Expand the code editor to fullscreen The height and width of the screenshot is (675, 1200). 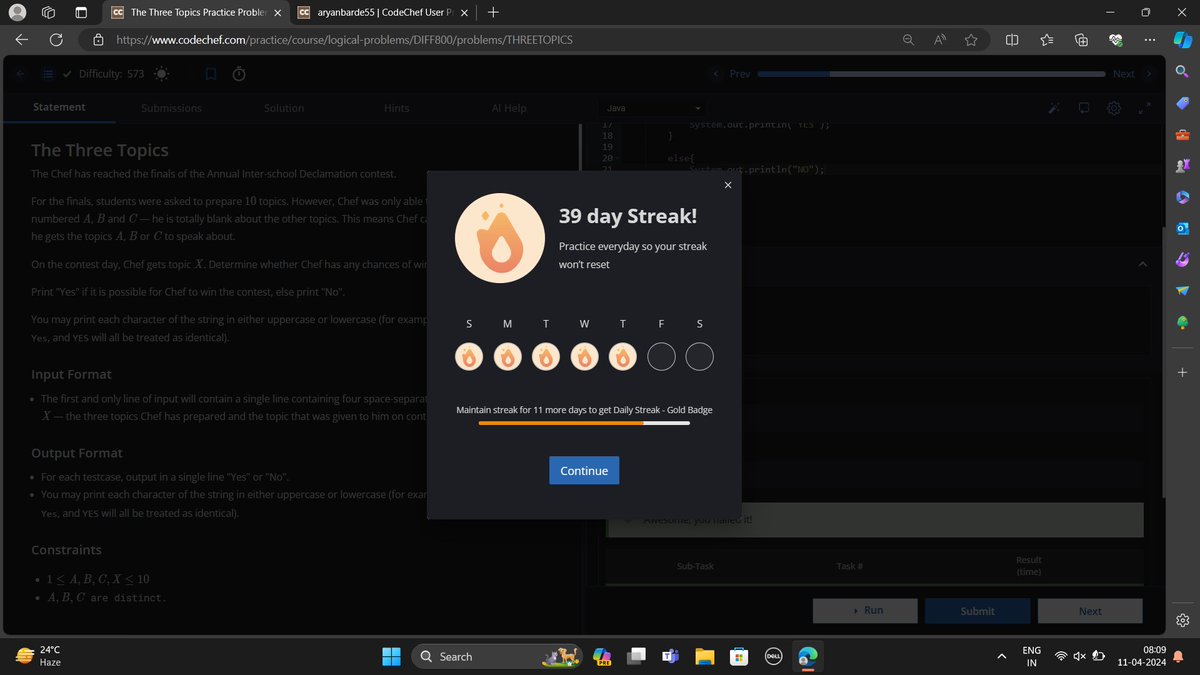coord(1145,108)
